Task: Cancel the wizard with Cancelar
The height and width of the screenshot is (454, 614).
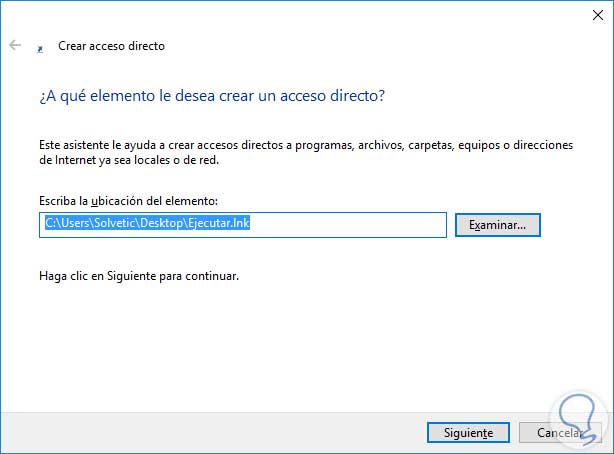Action: tap(555, 433)
